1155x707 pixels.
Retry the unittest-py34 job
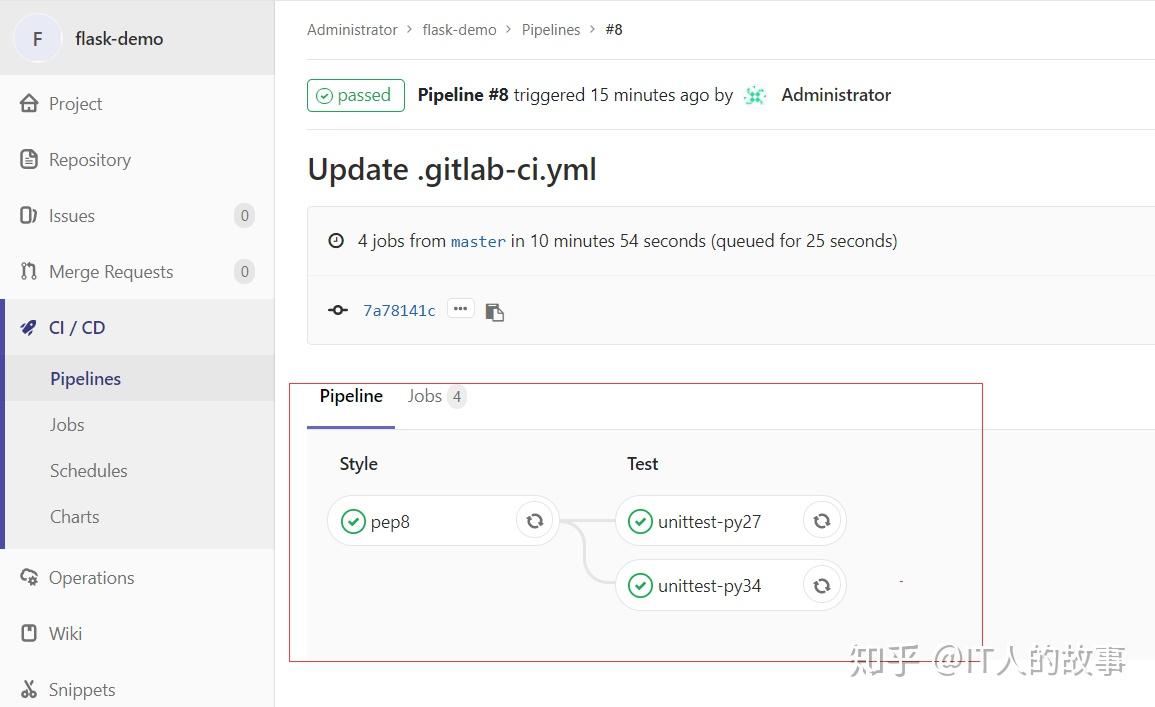point(822,585)
